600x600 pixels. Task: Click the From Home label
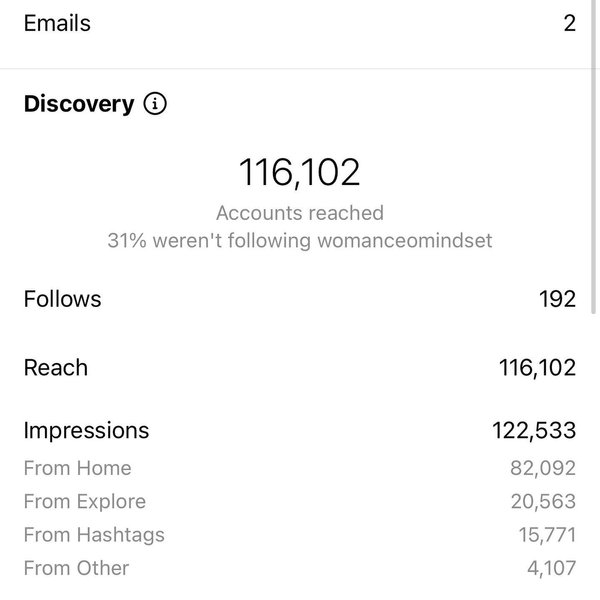point(77,468)
